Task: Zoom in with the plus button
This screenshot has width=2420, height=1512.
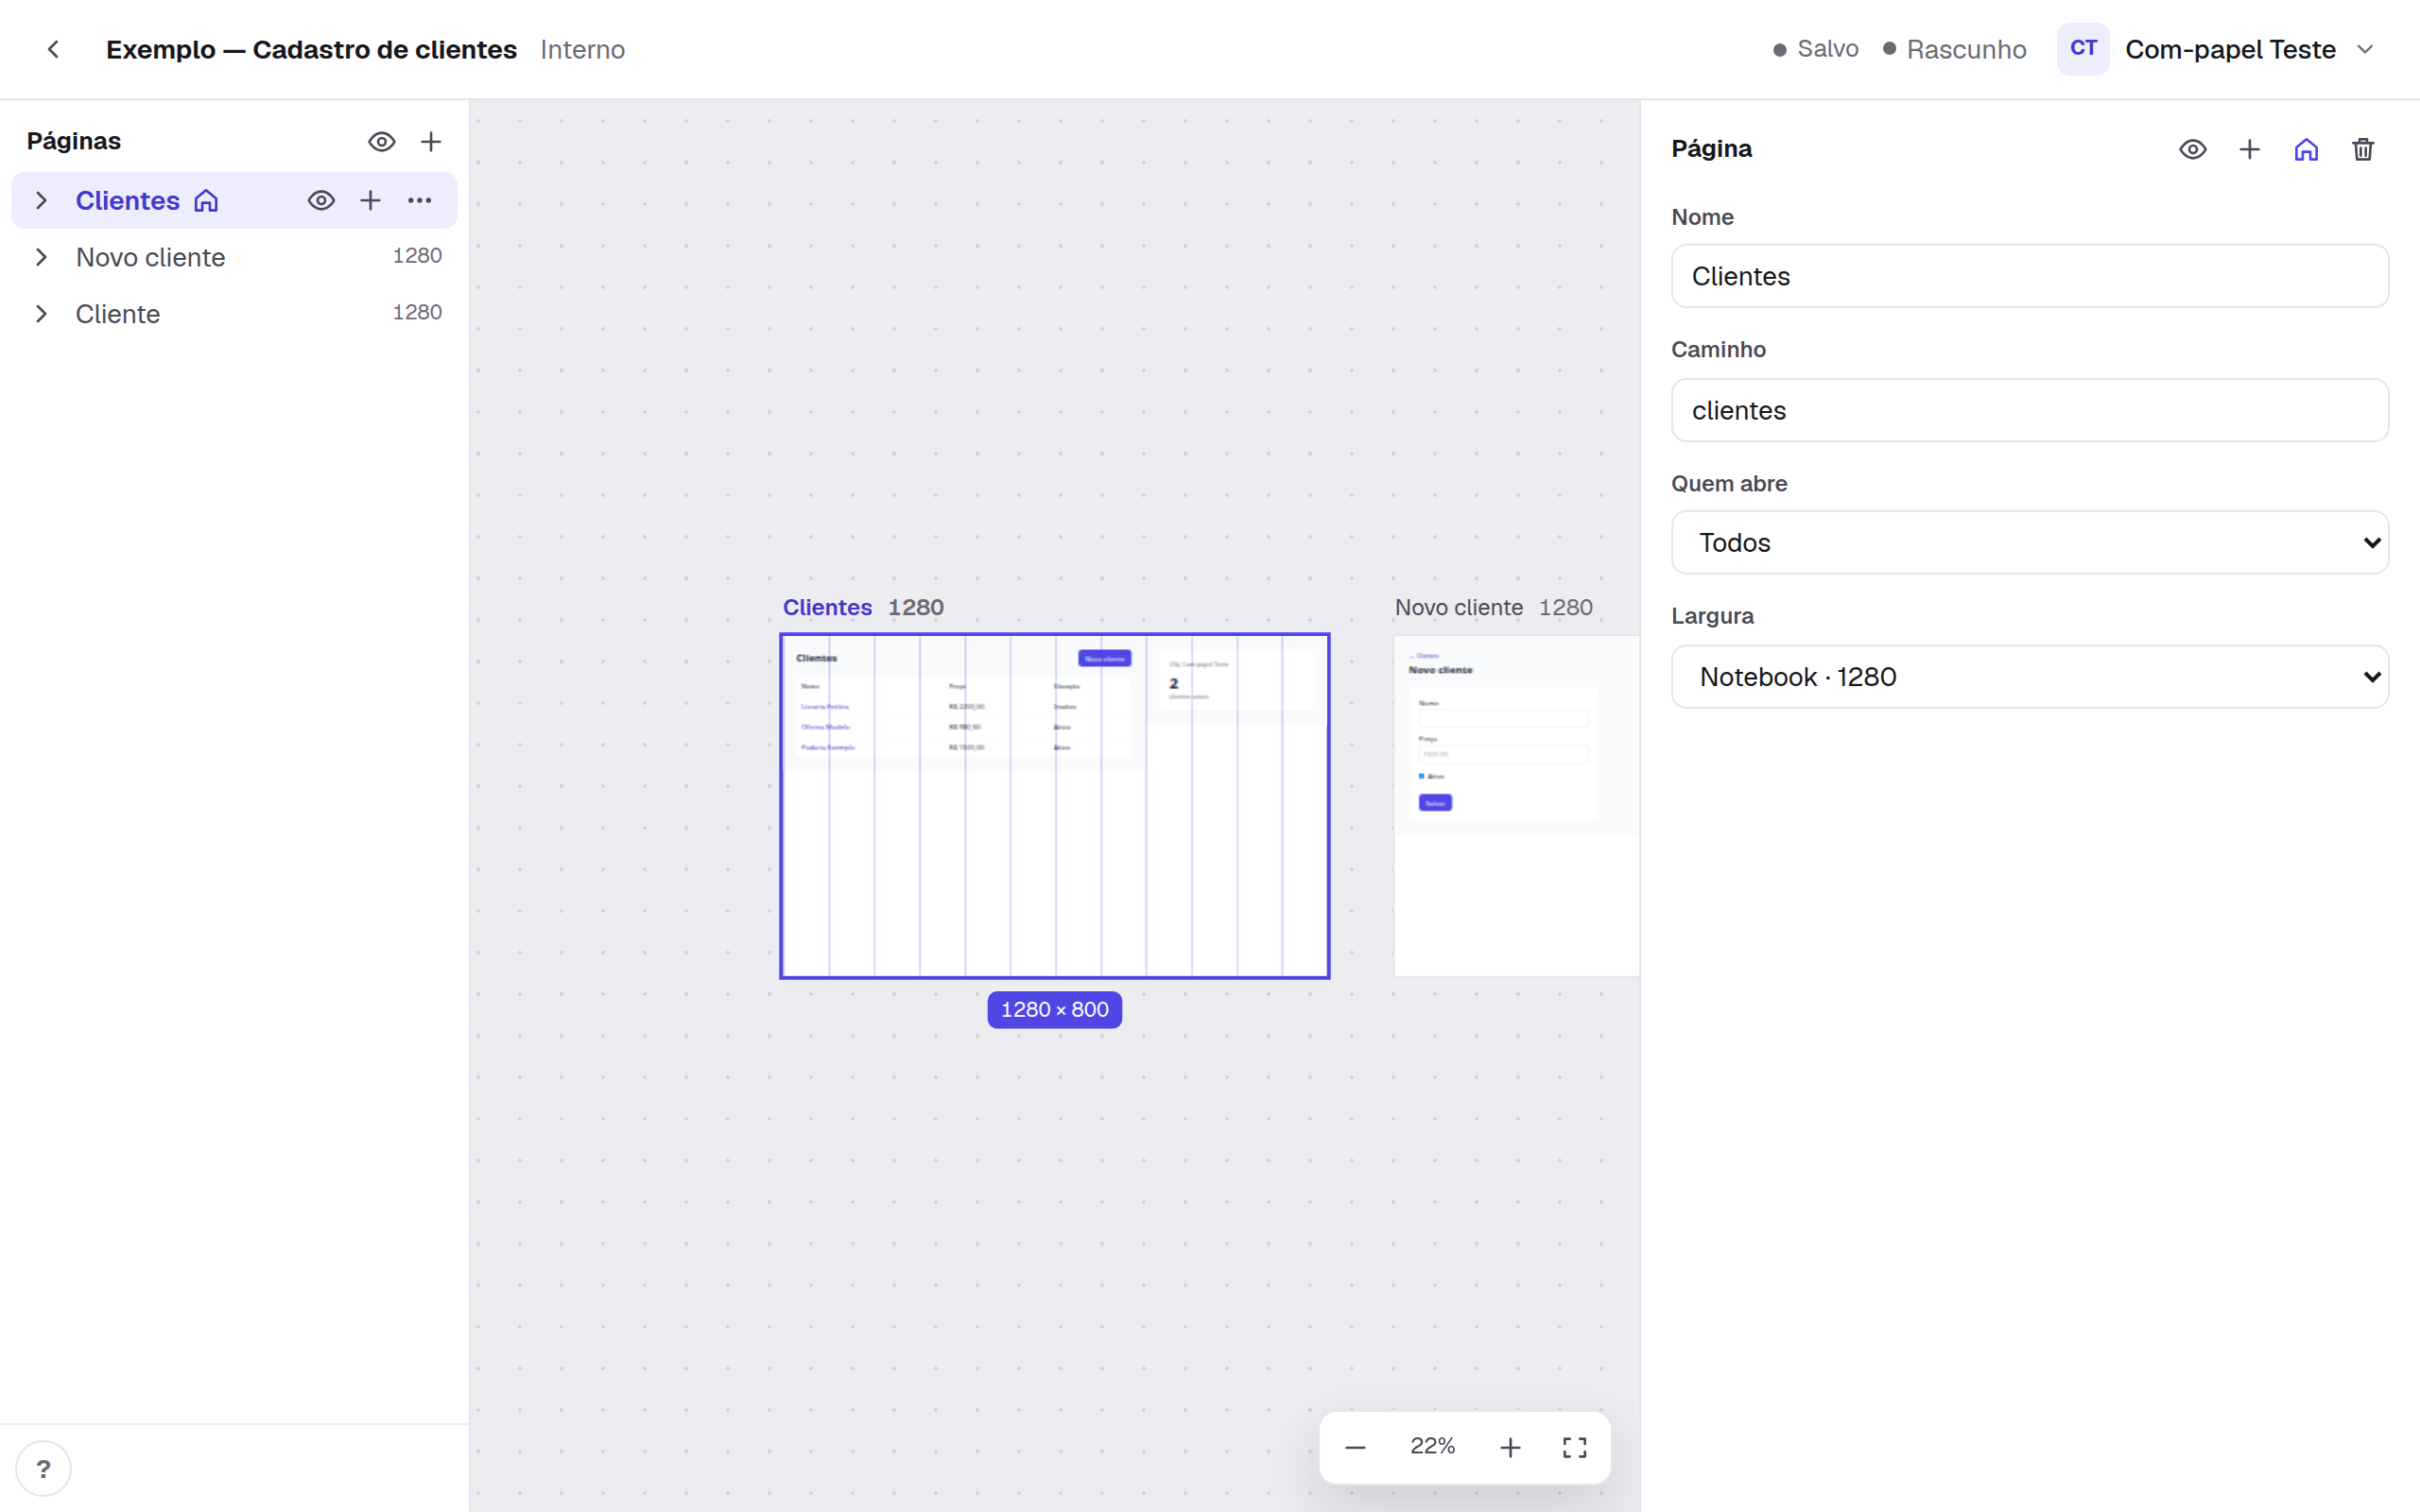Action: 1510,1447
